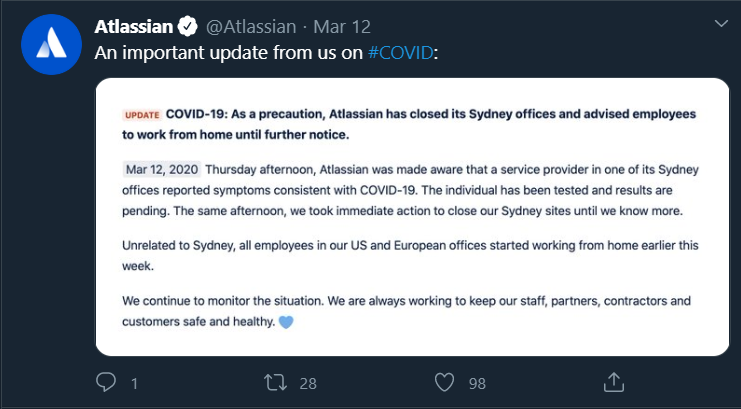The height and width of the screenshot is (409, 741).
Task: Click the reply count 1
Action: (x=134, y=383)
